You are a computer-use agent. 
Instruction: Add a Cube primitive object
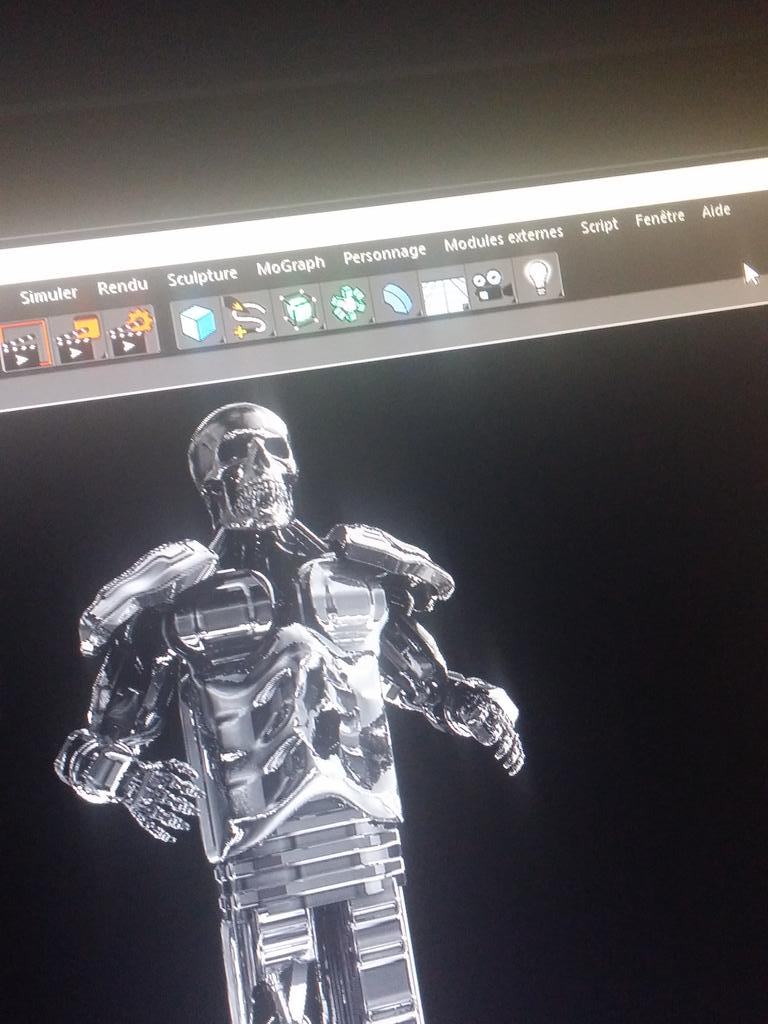point(197,321)
